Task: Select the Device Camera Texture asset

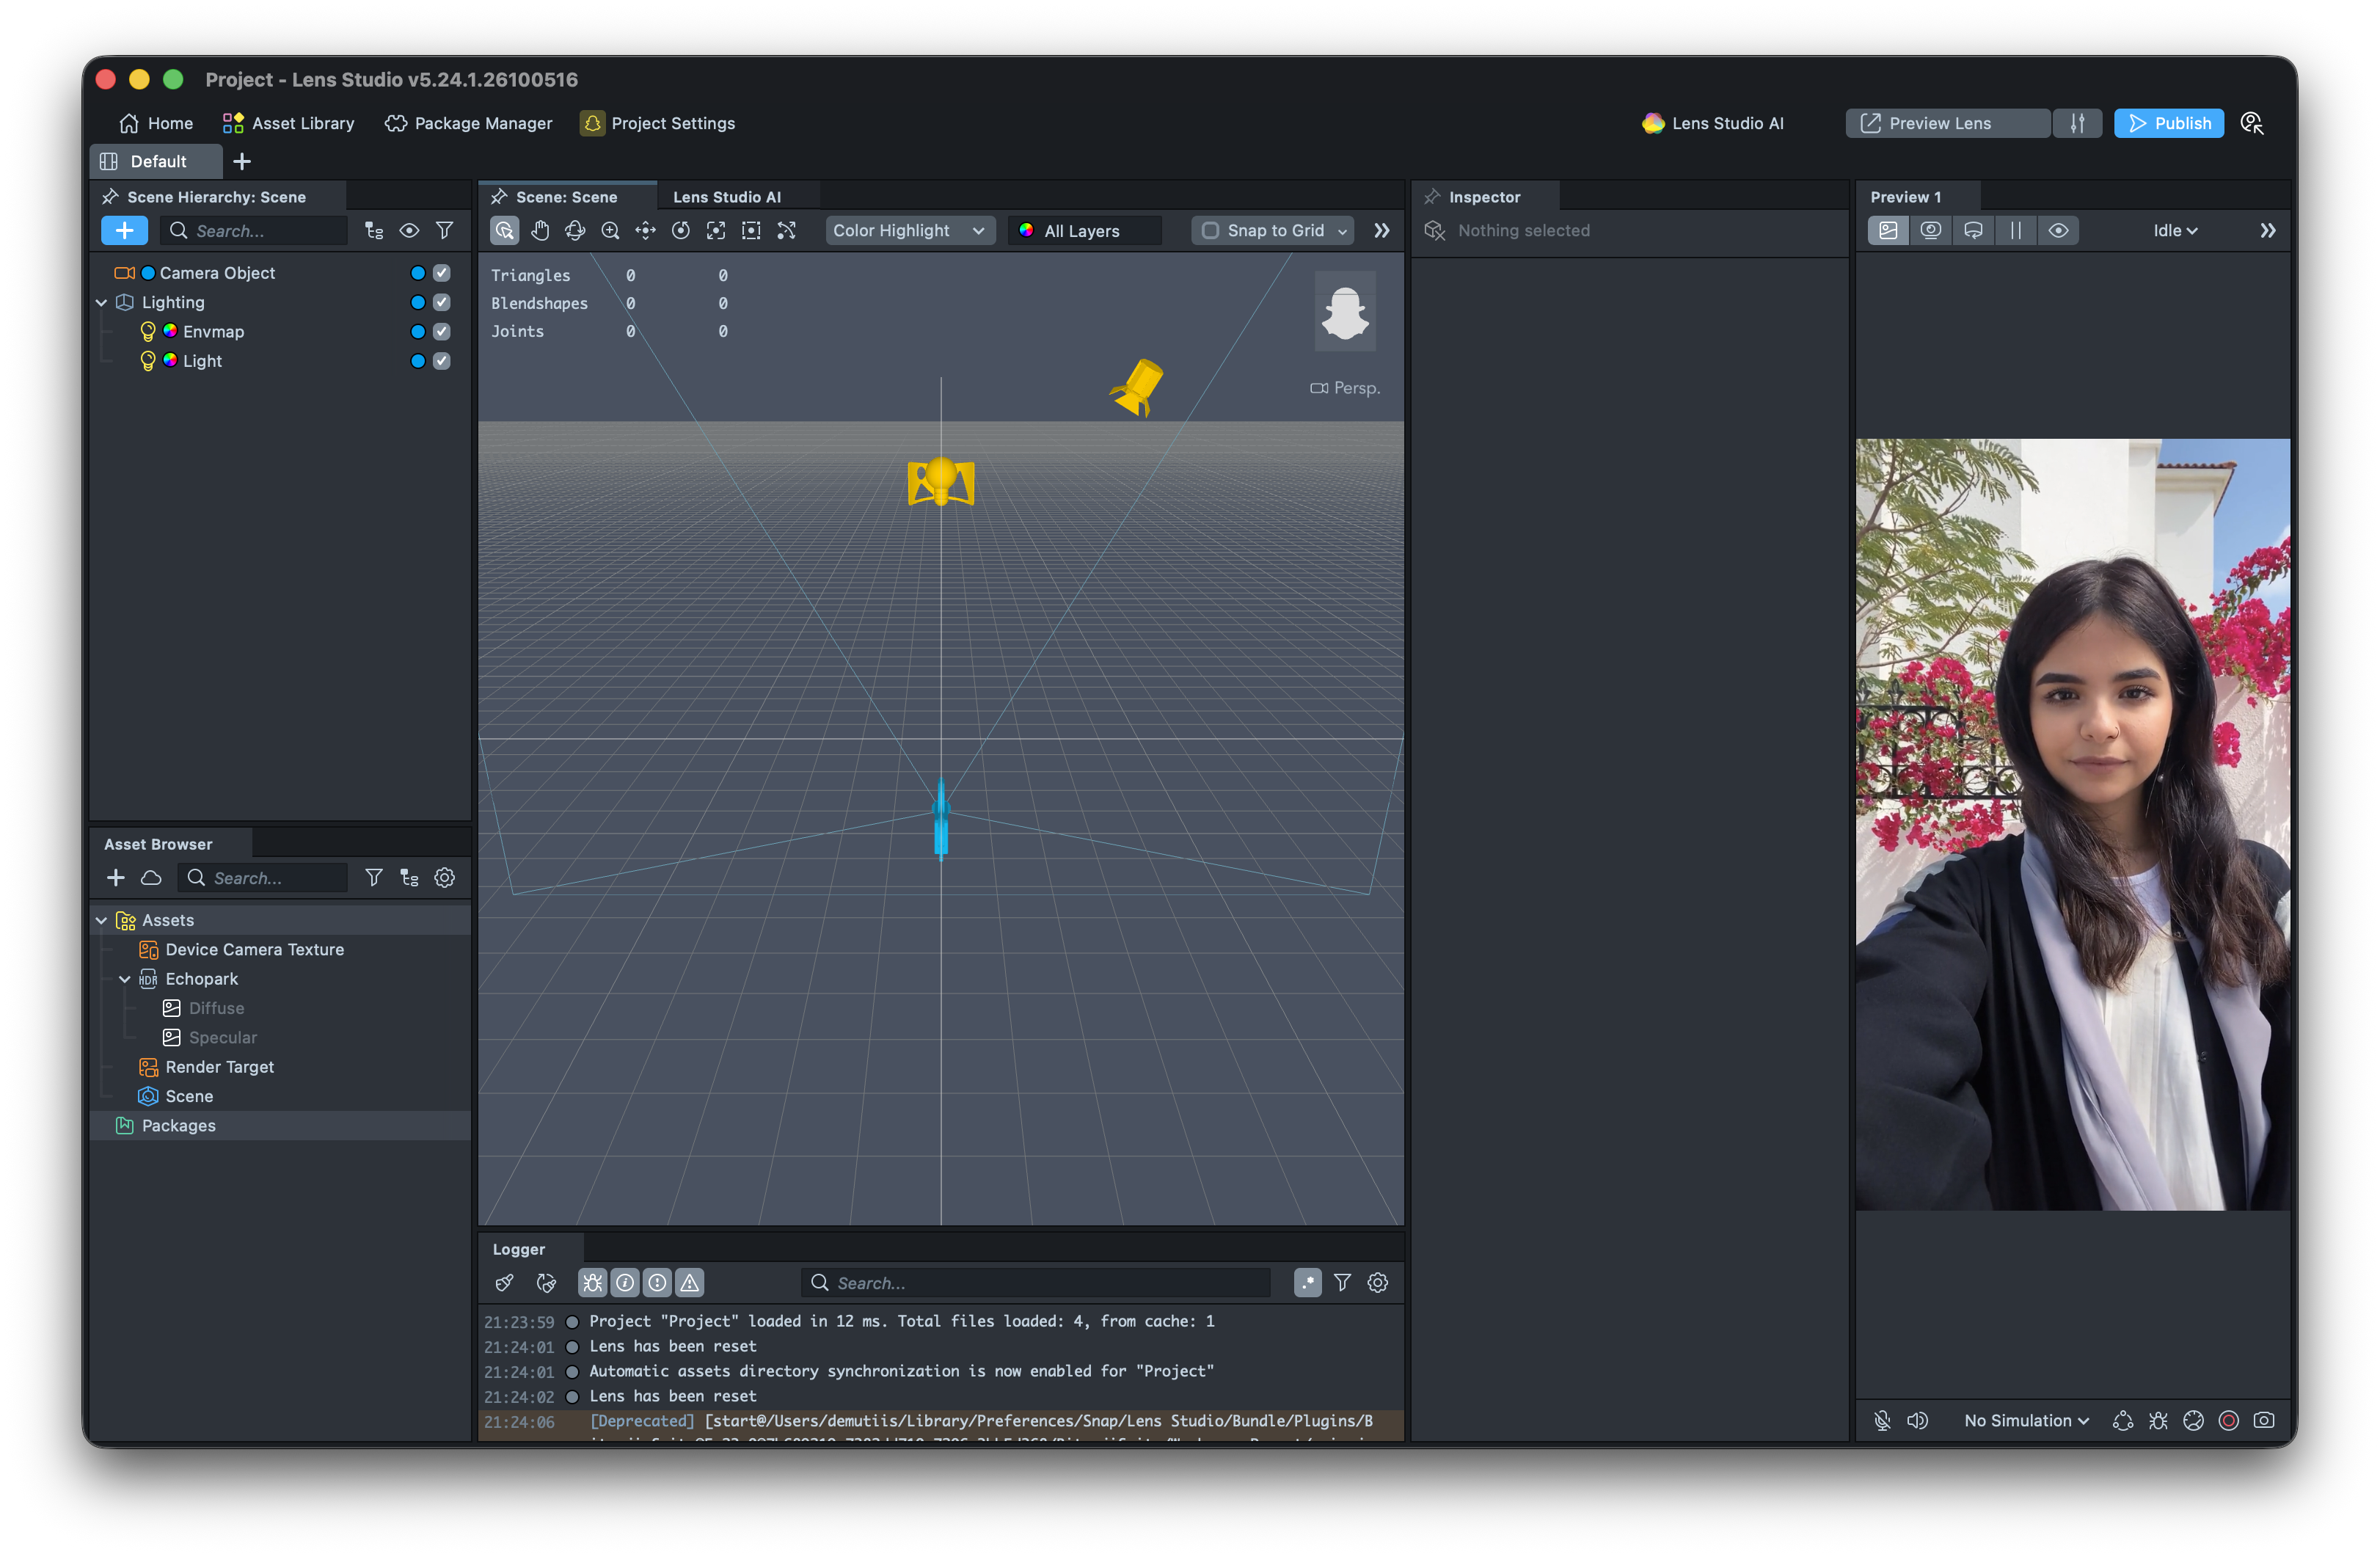Action: point(254,950)
